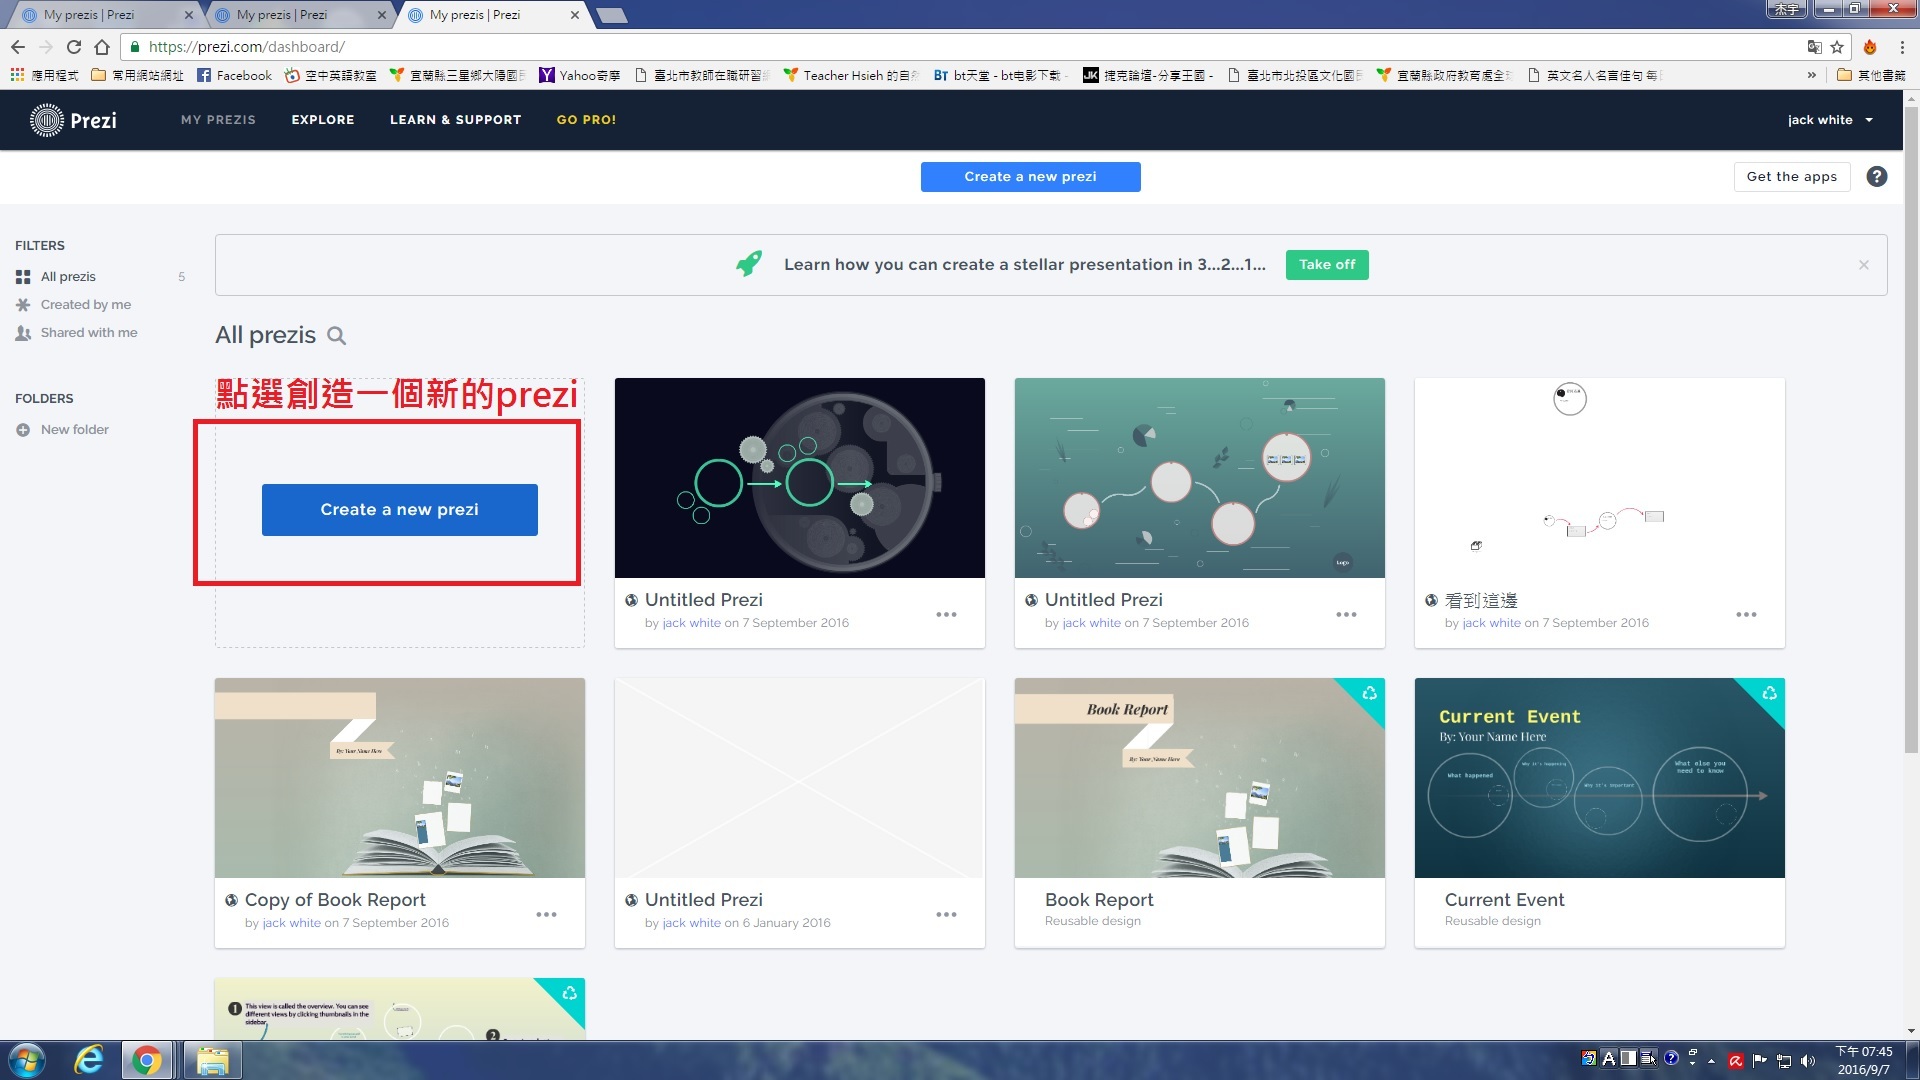1920x1080 pixels.
Task: Click the flame extension icon in Chrome
Action: [1870, 47]
